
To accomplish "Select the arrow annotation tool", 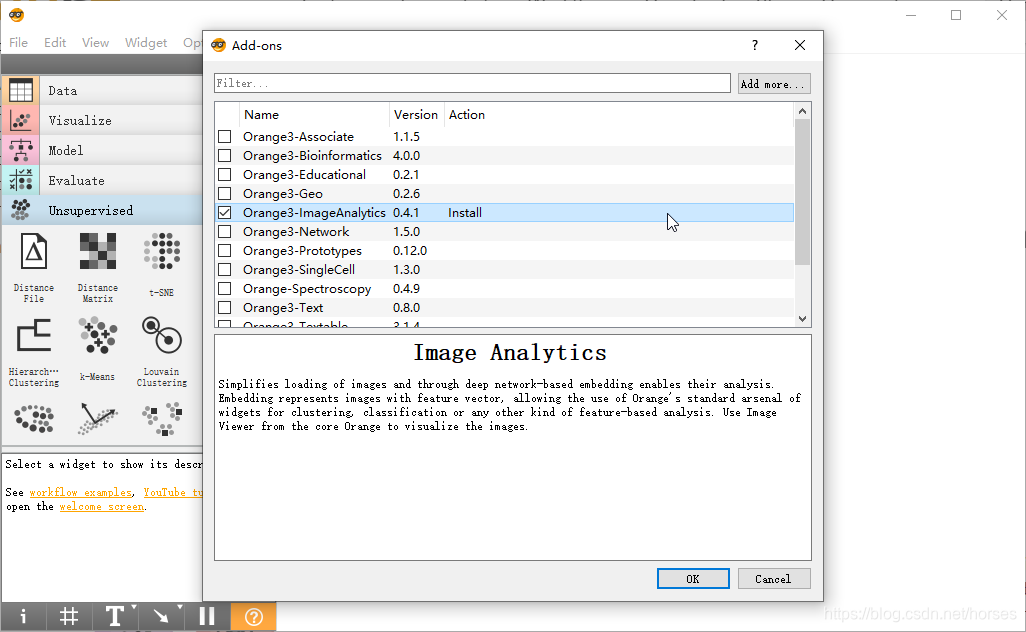I will pyautogui.click(x=161, y=616).
